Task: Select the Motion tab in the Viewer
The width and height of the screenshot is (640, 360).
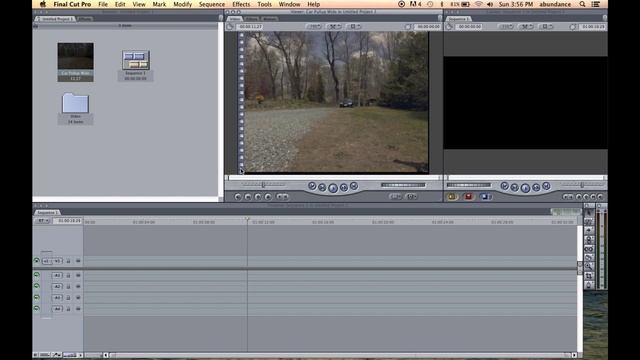Action: [x=269, y=19]
